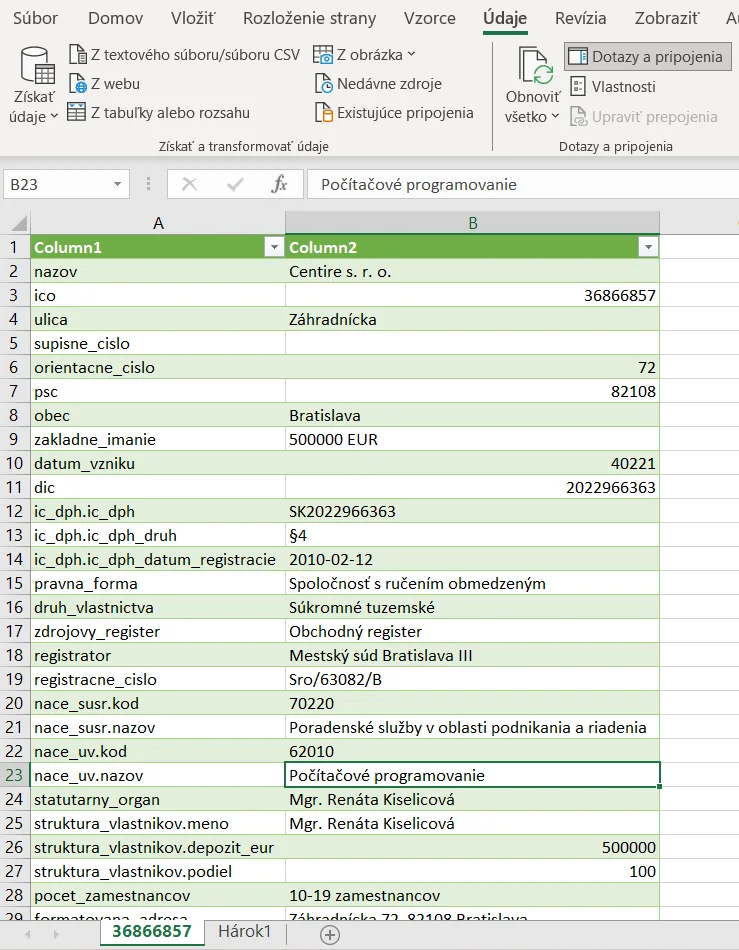Select the struktura_vlastnikov.podiel value 100
This screenshot has height=950, width=739.
coord(472,871)
